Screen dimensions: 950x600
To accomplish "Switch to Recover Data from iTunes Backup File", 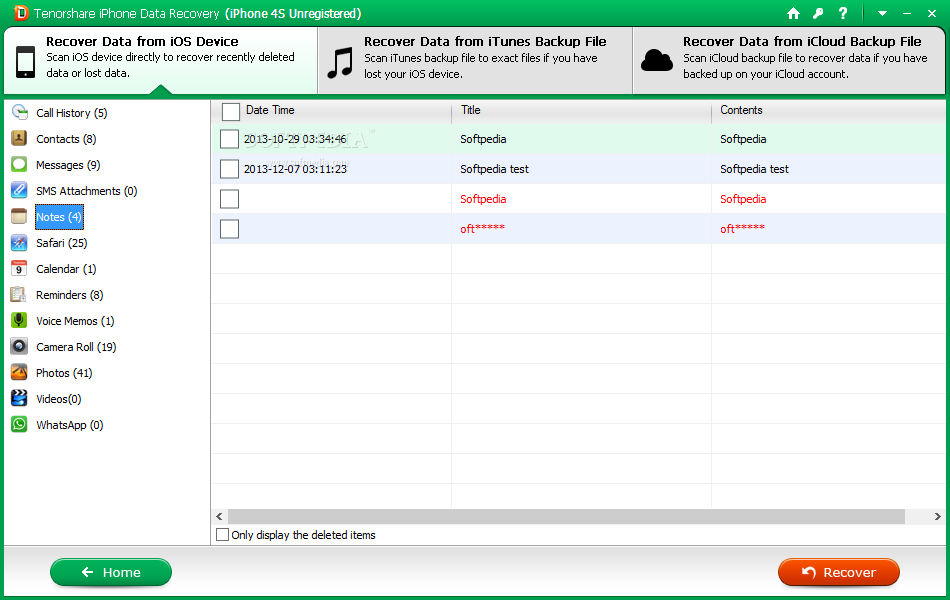I will (x=476, y=60).
